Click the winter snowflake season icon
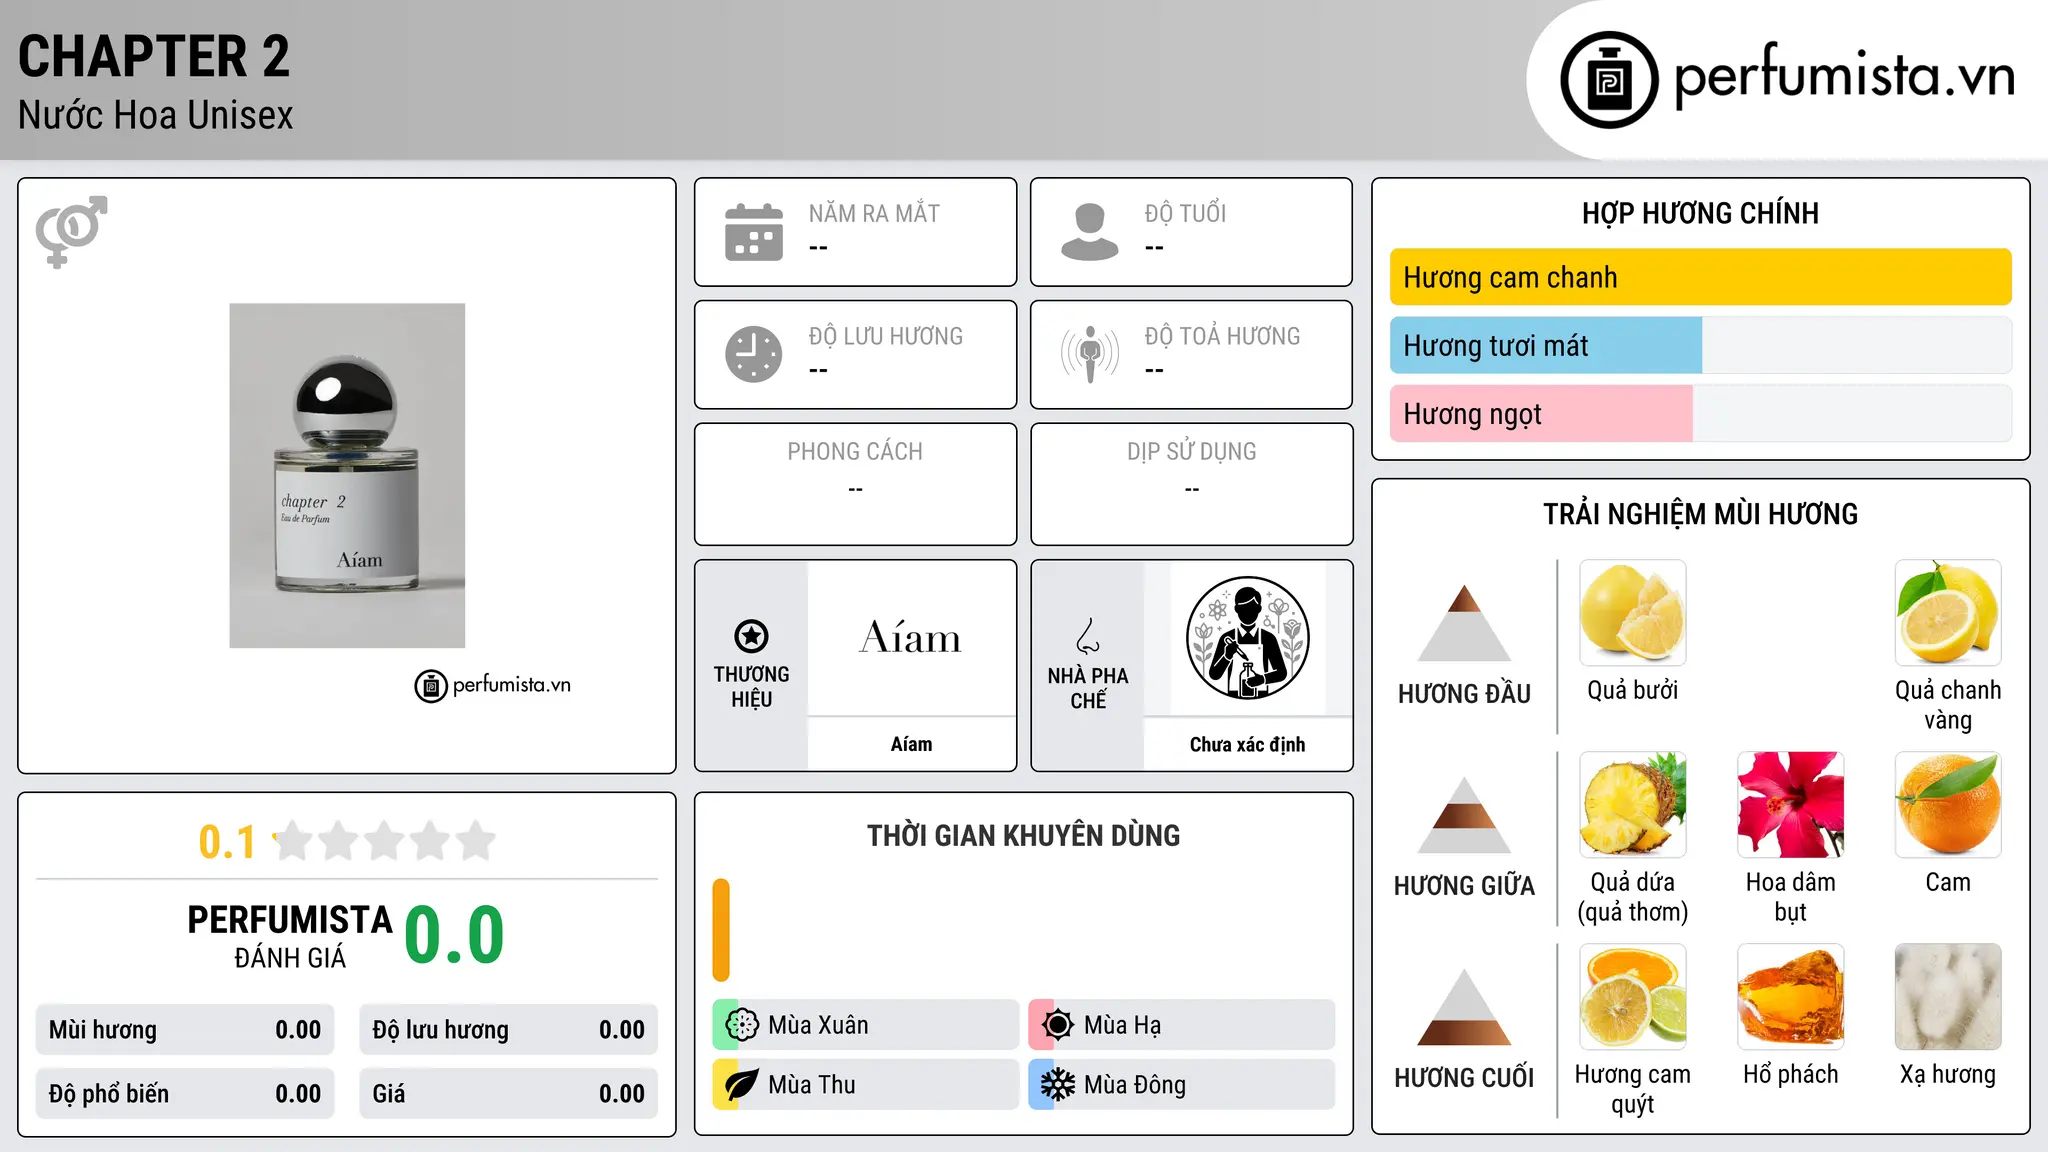Screen dimensions: 2048x1152 (x=1057, y=1085)
